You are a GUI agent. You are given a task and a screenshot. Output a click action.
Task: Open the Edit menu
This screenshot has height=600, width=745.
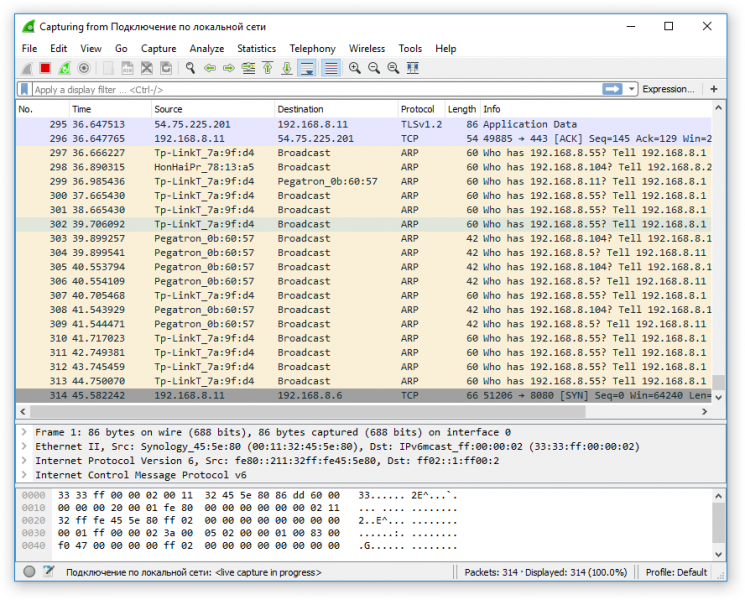[58, 48]
